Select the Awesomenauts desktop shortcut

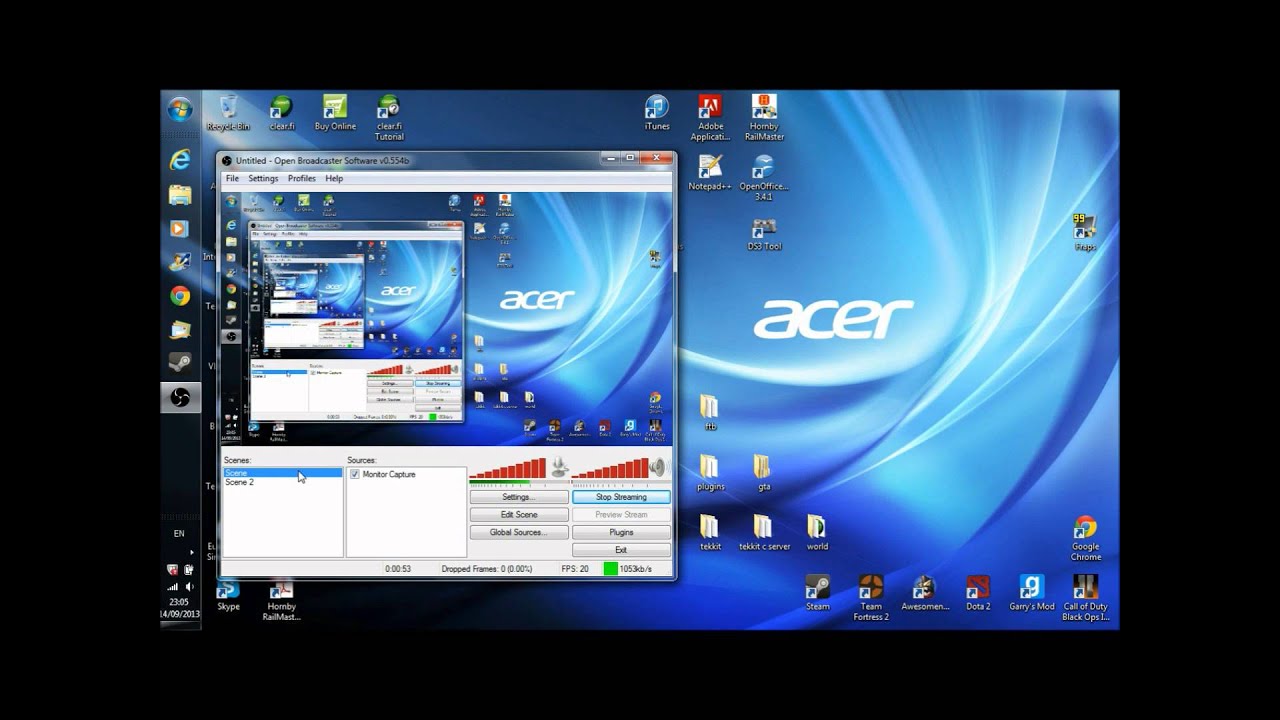(x=925, y=593)
